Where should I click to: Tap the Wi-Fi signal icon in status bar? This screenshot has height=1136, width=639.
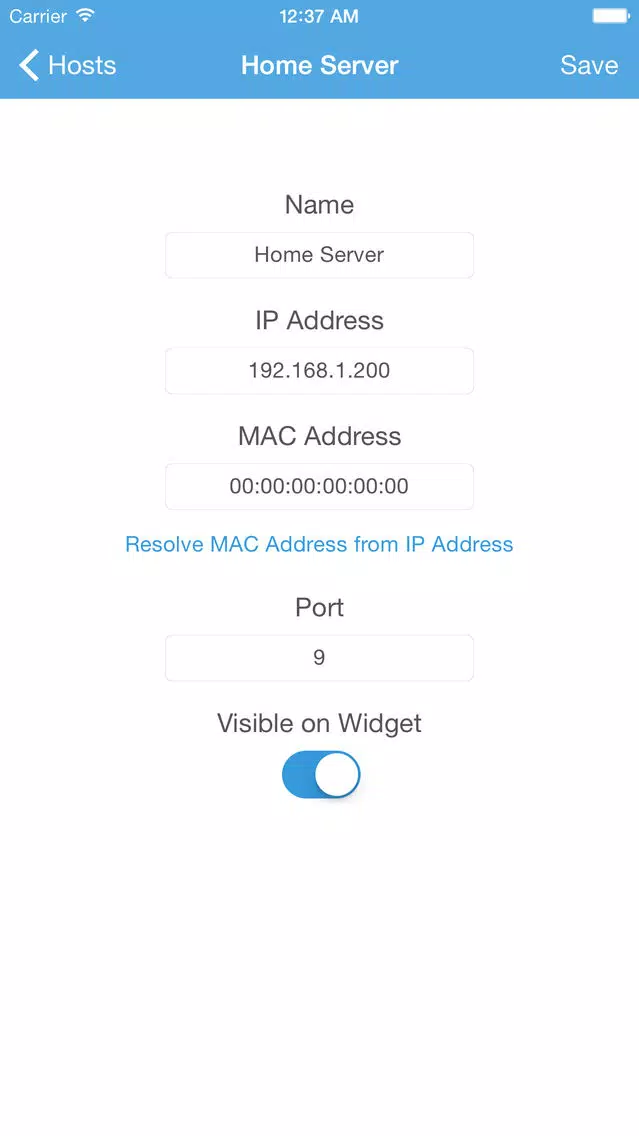(85, 16)
